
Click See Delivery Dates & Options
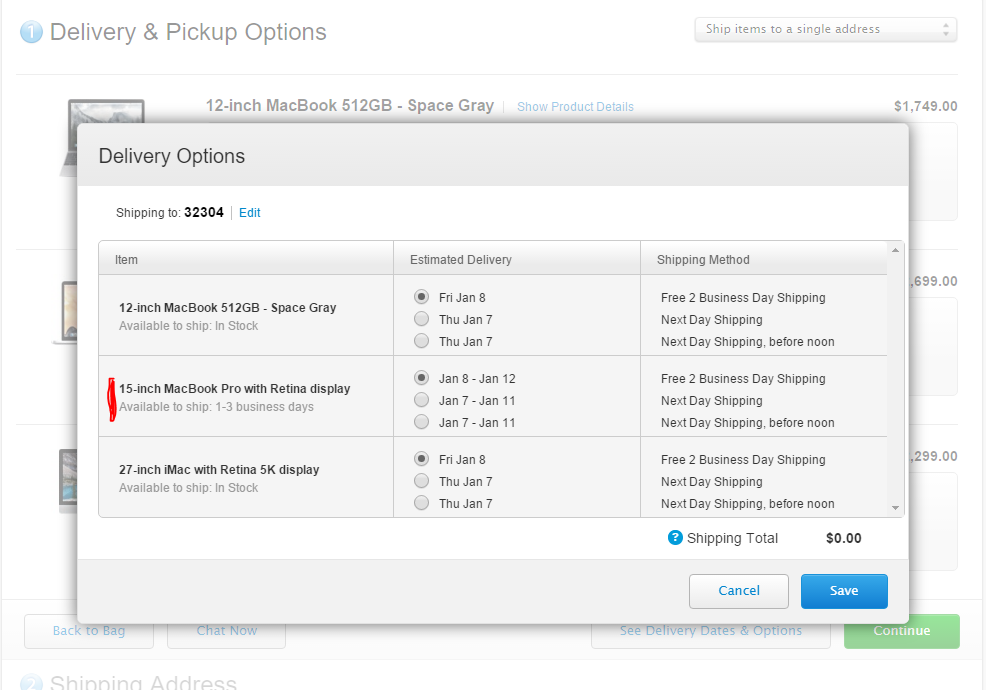pyautogui.click(x=710, y=631)
